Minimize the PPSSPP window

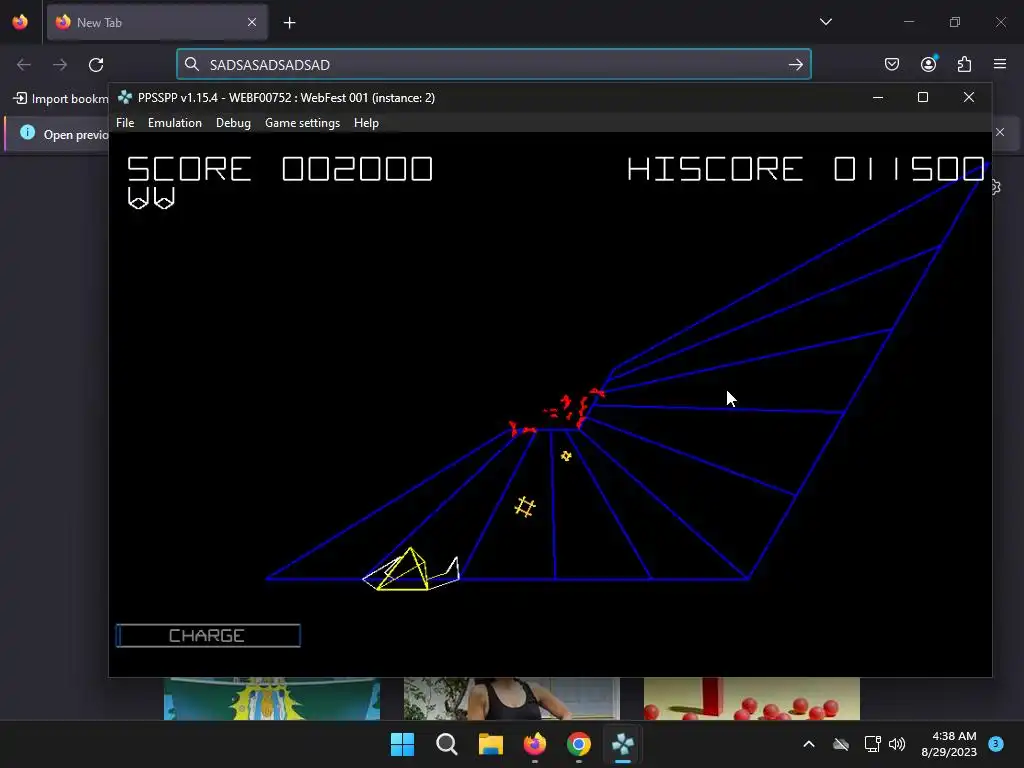(x=878, y=97)
